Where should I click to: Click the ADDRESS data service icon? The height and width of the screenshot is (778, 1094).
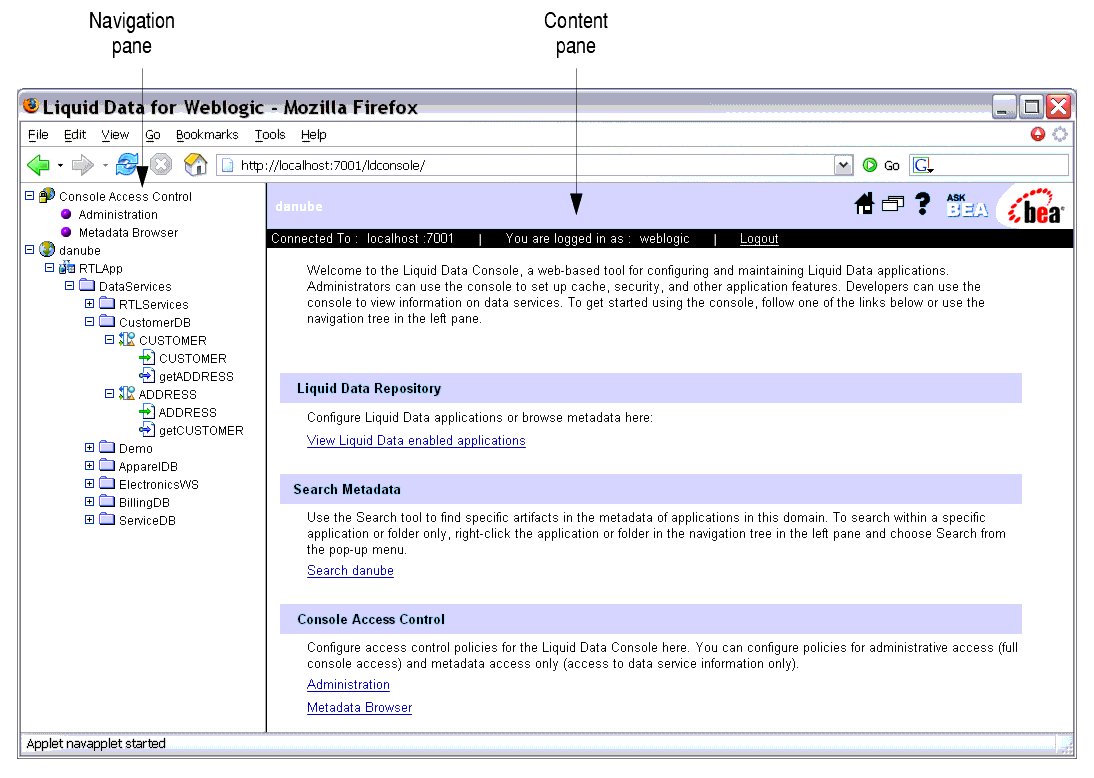(x=127, y=394)
